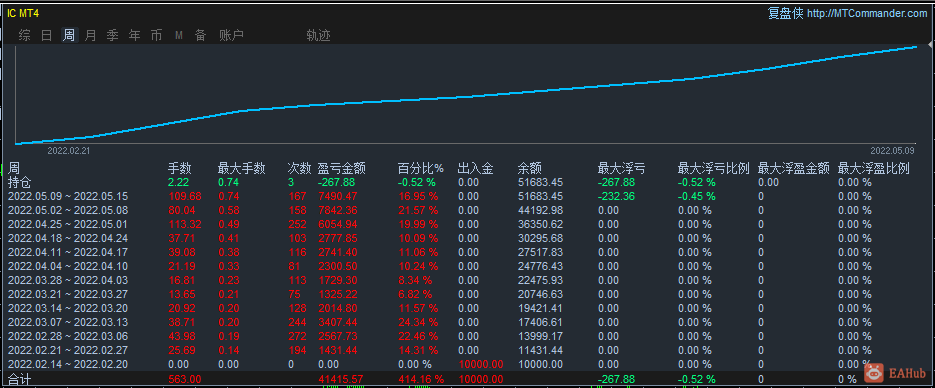Click the 7490.47 profit cell
935x388 pixels.
point(338,196)
